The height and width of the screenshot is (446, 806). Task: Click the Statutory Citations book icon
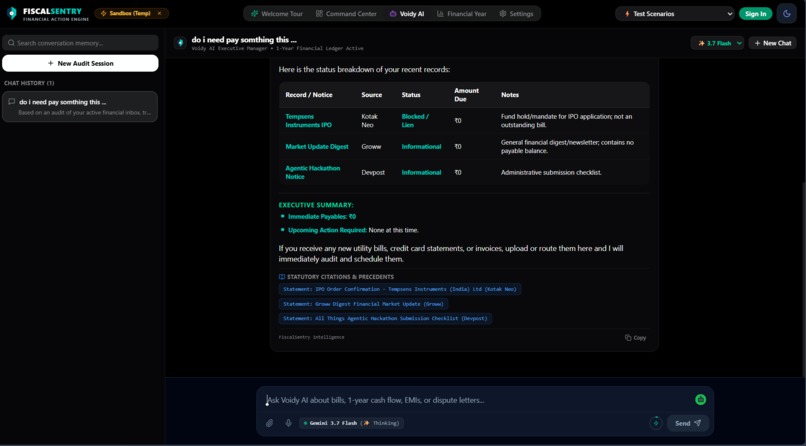point(282,277)
